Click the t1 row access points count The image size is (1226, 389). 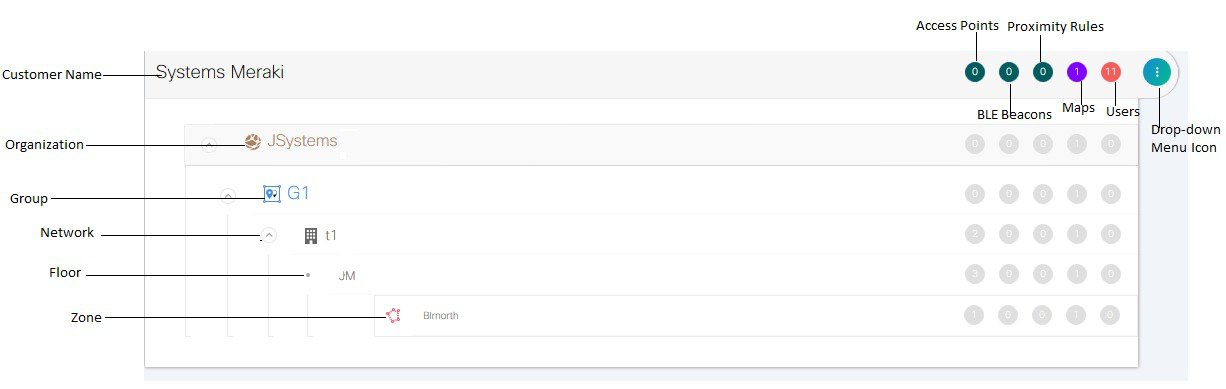click(974, 234)
